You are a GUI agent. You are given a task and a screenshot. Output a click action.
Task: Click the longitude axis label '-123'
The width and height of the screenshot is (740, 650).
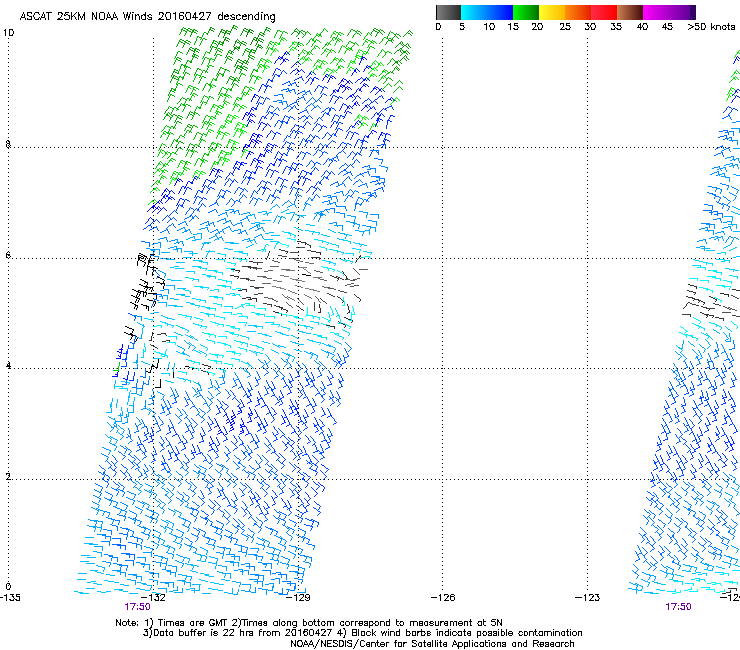[x=587, y=598]
